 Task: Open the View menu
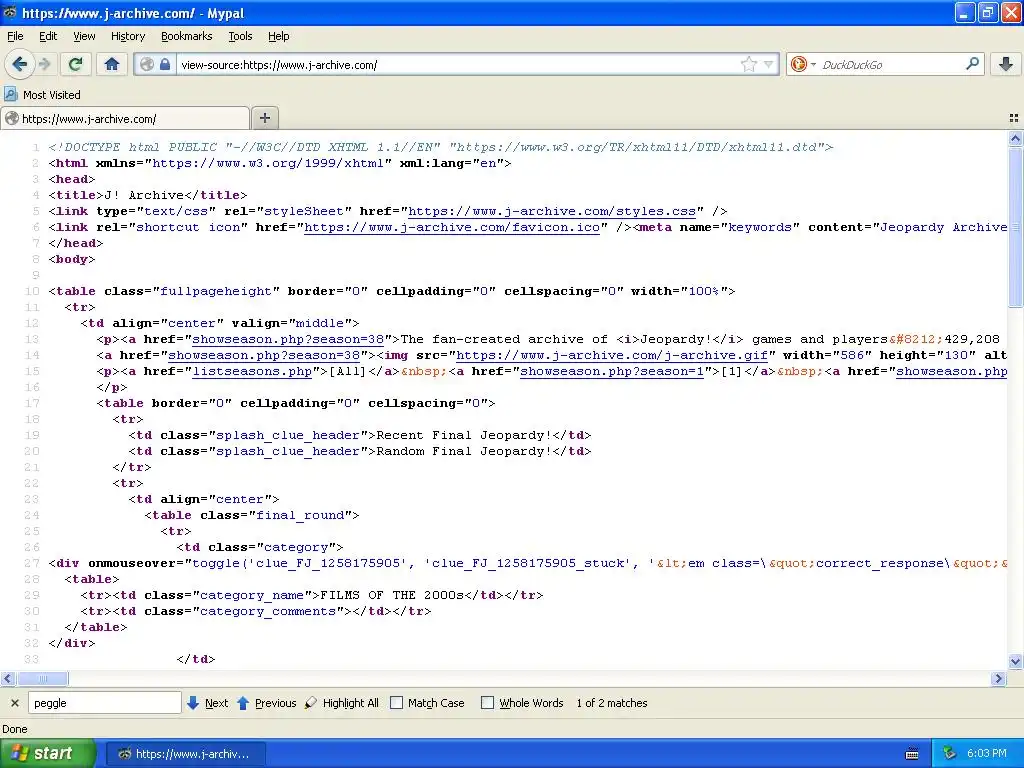(x=84, y=36)
